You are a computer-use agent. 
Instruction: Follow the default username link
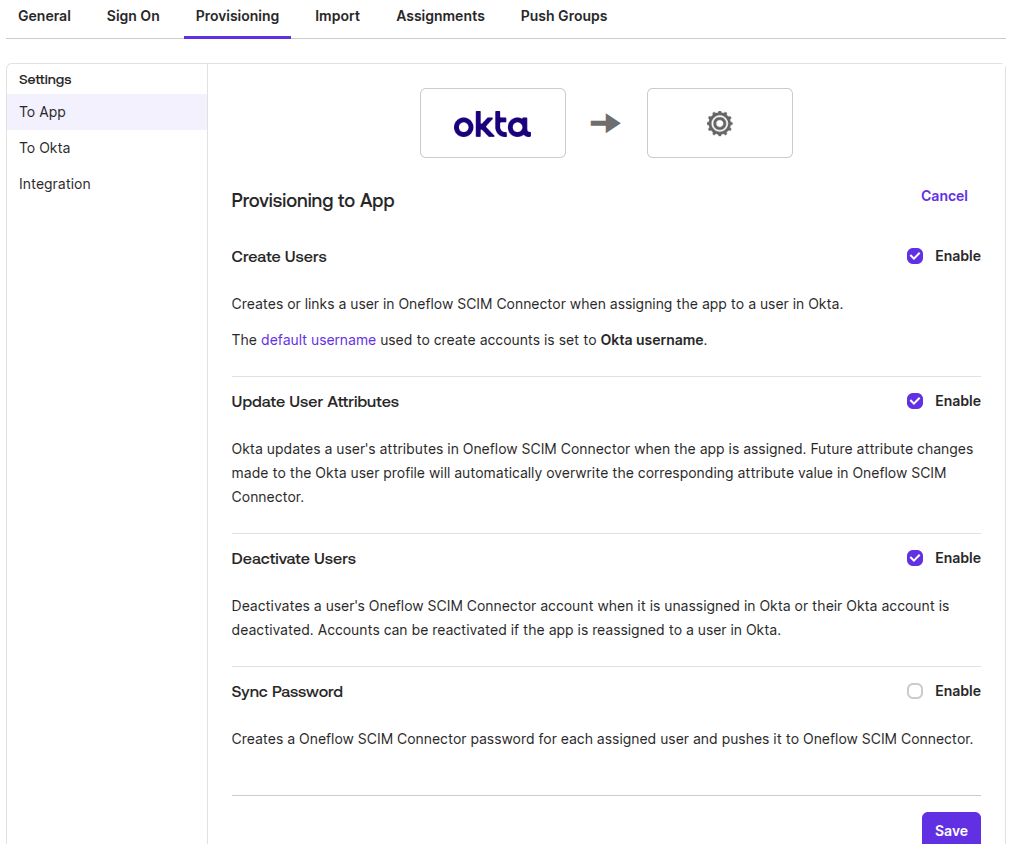pos(318,340)
